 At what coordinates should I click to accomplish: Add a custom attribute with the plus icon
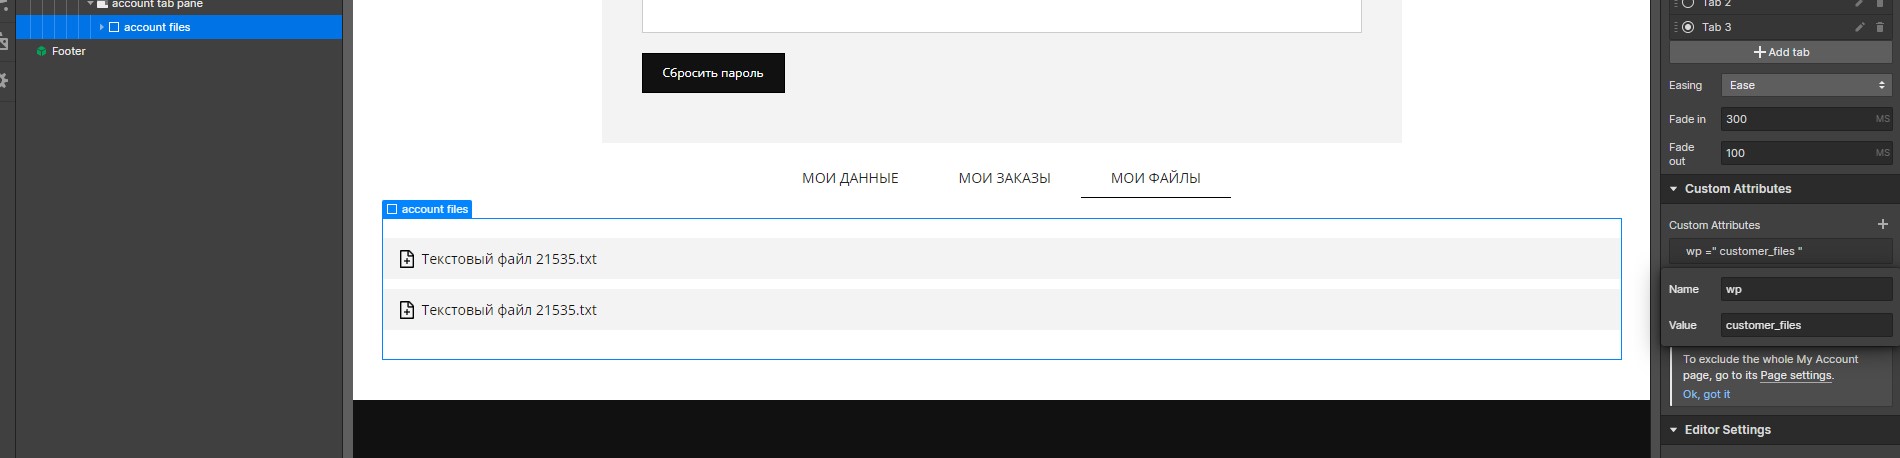[x=1882, y=224]
